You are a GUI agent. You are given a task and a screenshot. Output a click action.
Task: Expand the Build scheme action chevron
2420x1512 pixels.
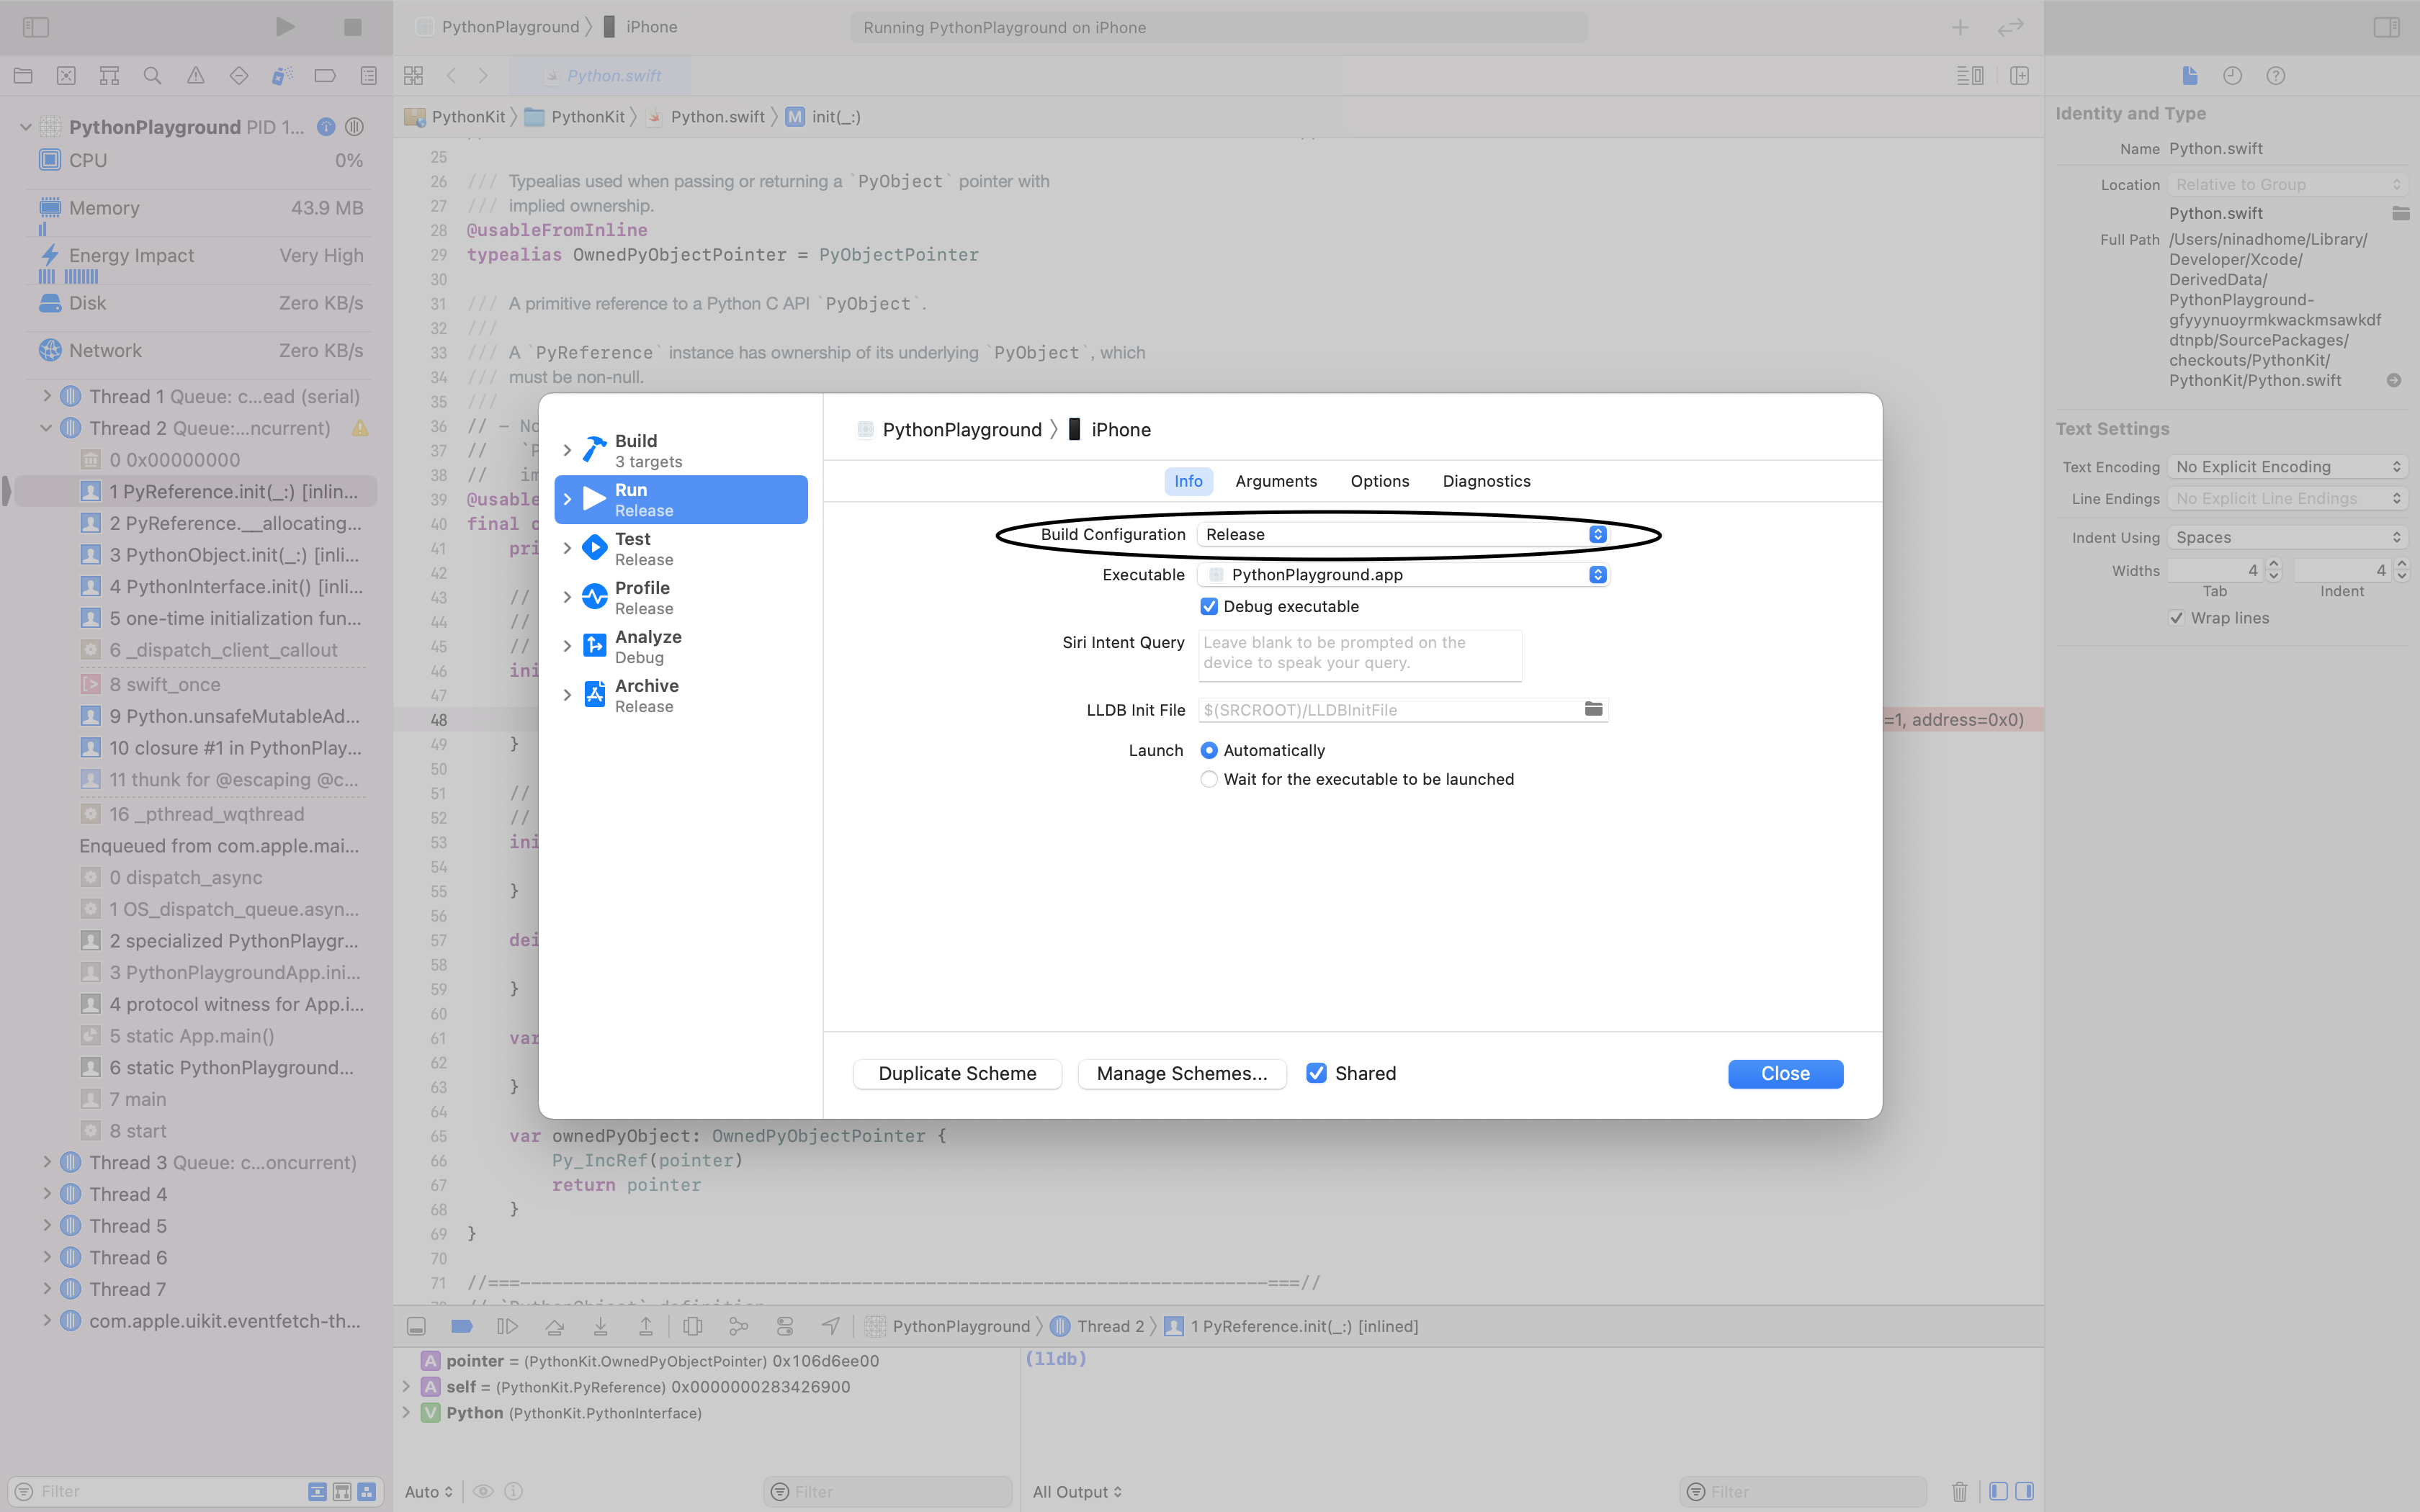coord(567,450)
